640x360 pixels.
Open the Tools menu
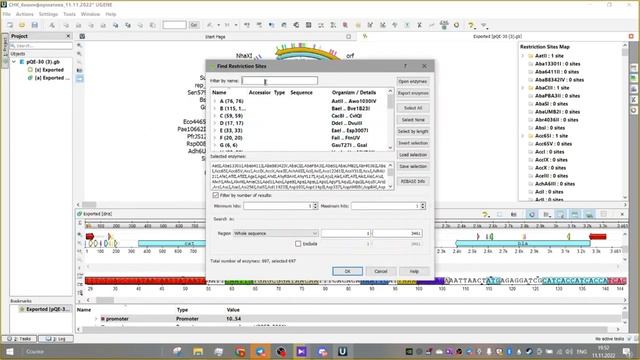tap(69, 14)
